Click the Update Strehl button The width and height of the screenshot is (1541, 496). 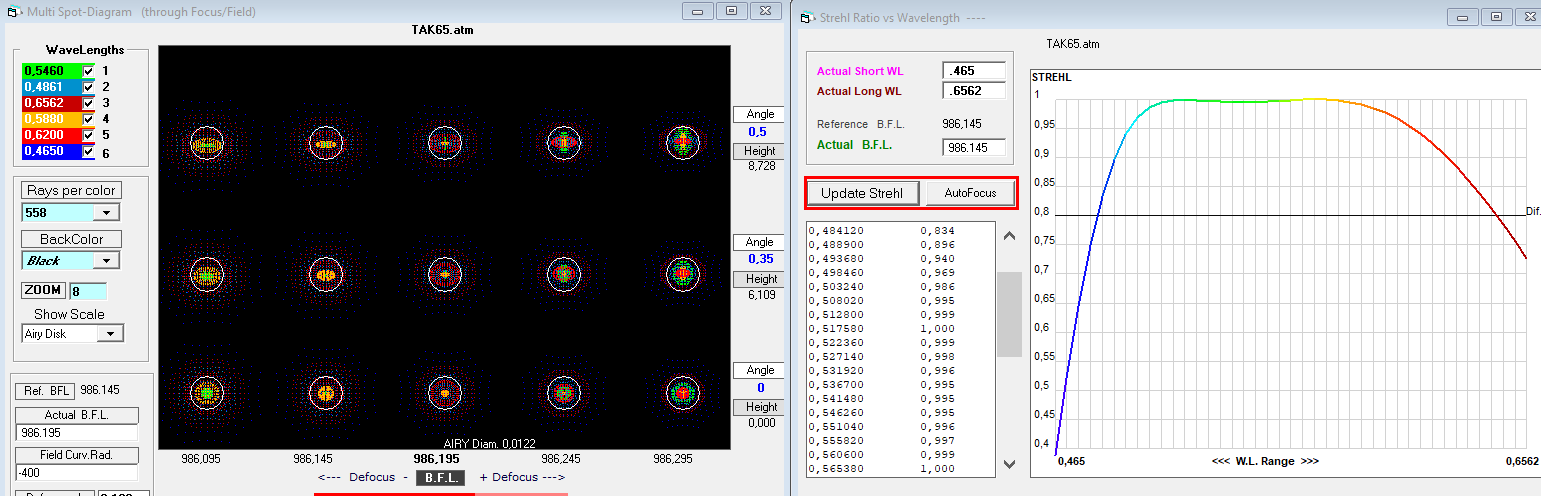[864, 193]
